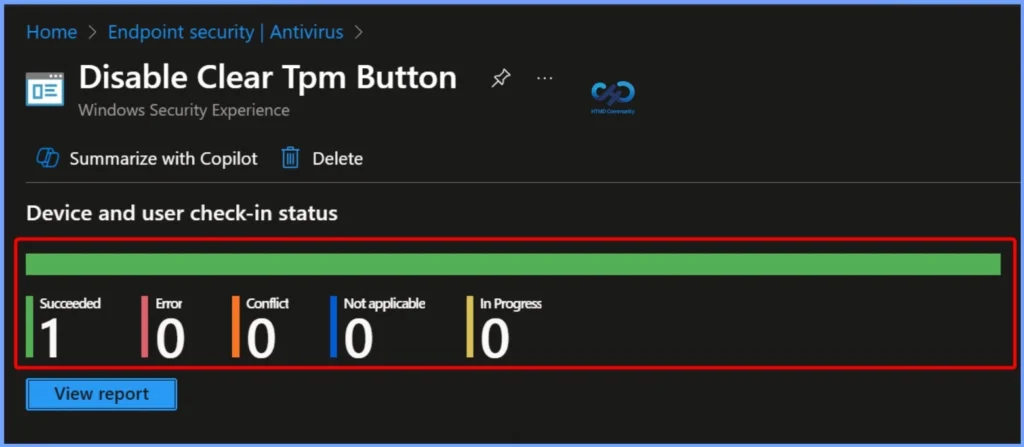1024x447 pixels.
Task: Click the green Succeeded color marker
Action: click(29, 327)
